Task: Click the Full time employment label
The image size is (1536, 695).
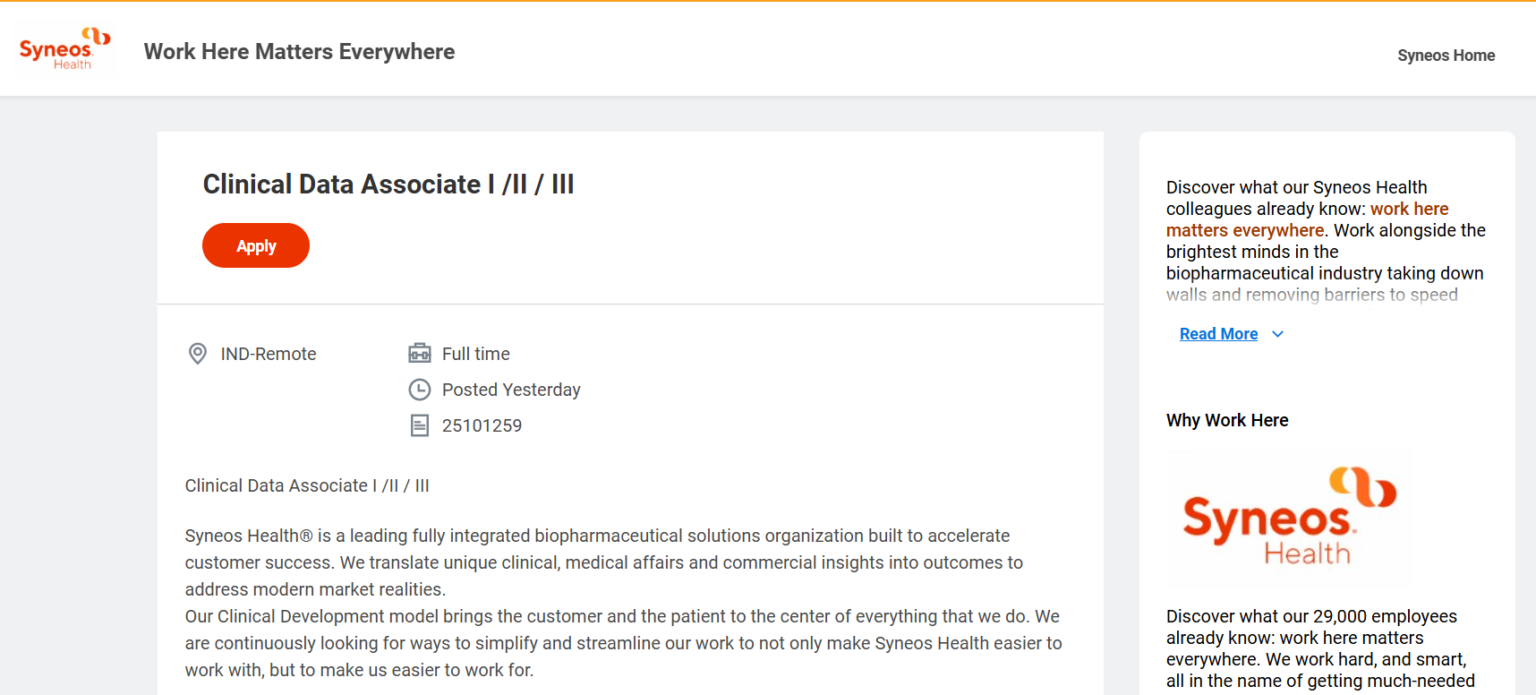Action: [x=476, y=353]
